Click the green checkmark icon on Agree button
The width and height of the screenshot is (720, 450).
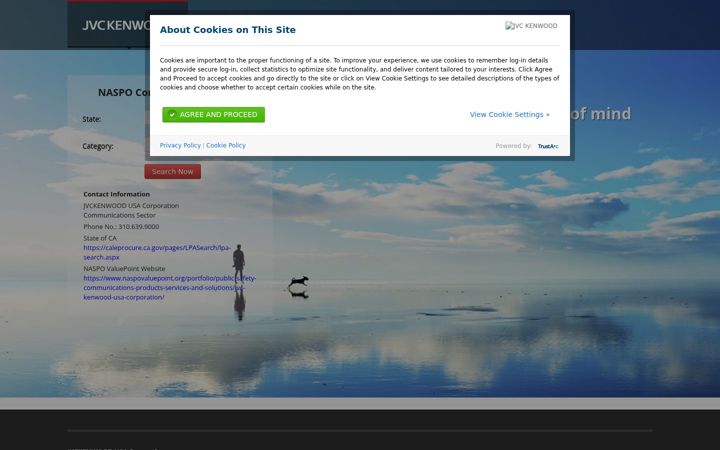pyautogui.click(x=172, y=115)
